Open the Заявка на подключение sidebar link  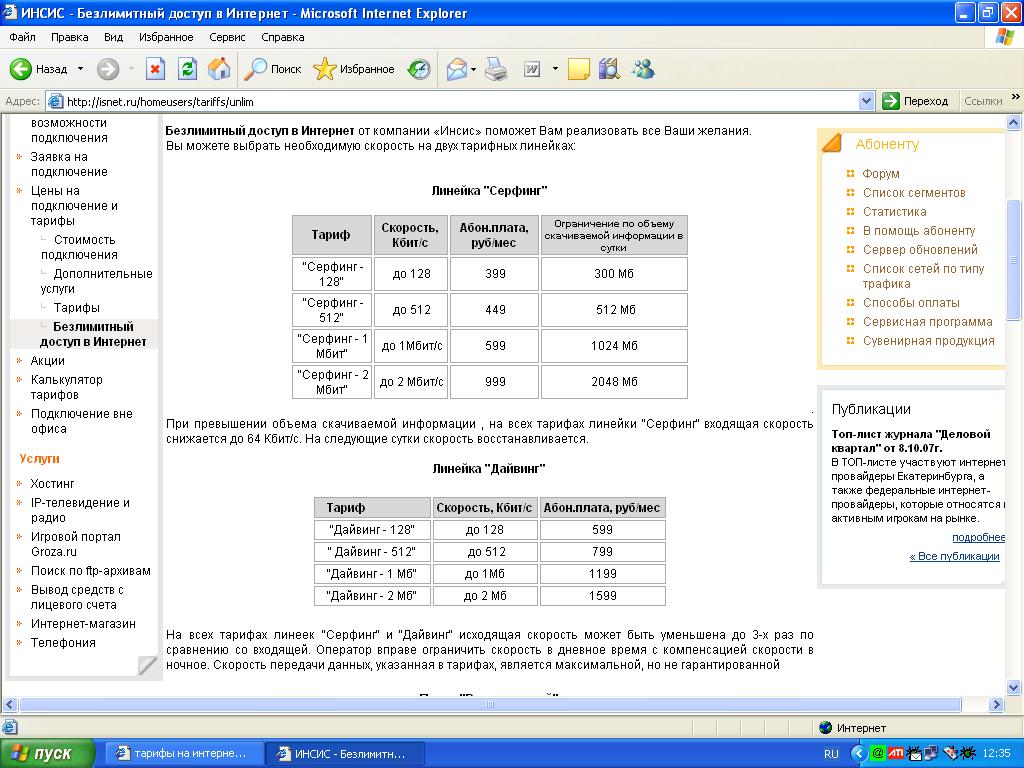coord(69,164)
